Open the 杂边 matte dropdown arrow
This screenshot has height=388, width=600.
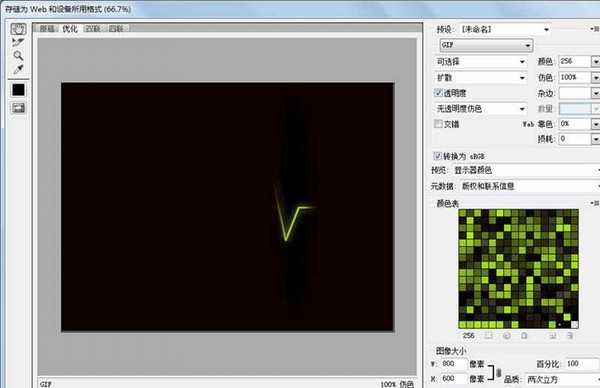pos(595,93)
